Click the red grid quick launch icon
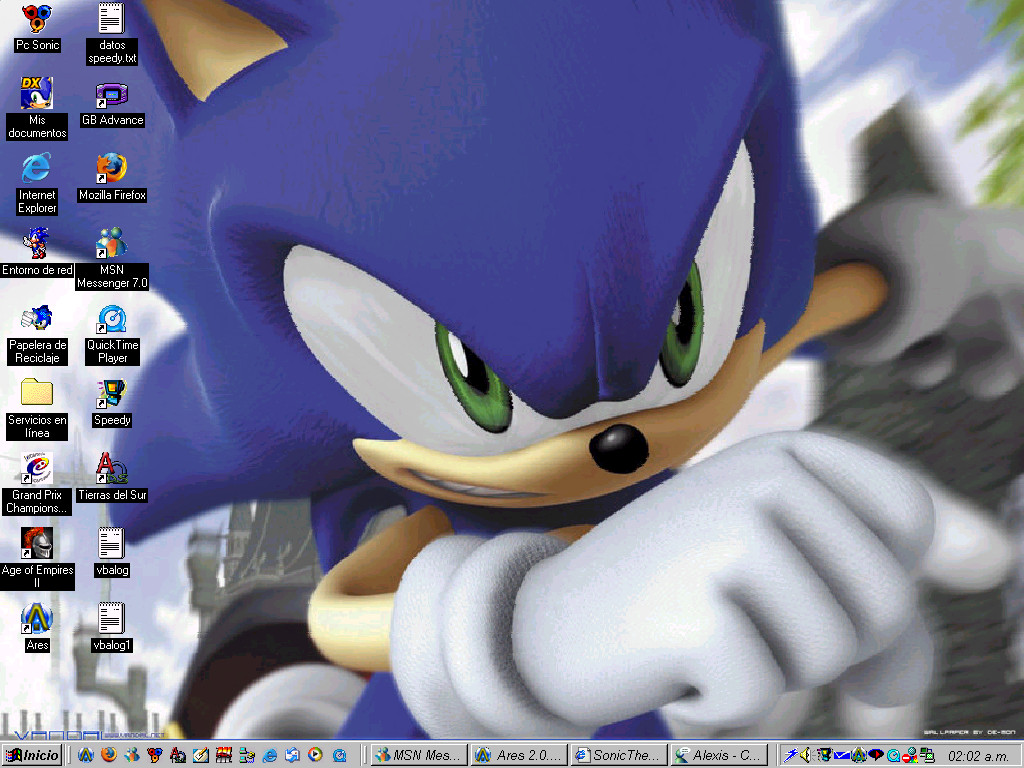Image resolution: width=1024 pixels, height=768 pixels. coord(224,756)
